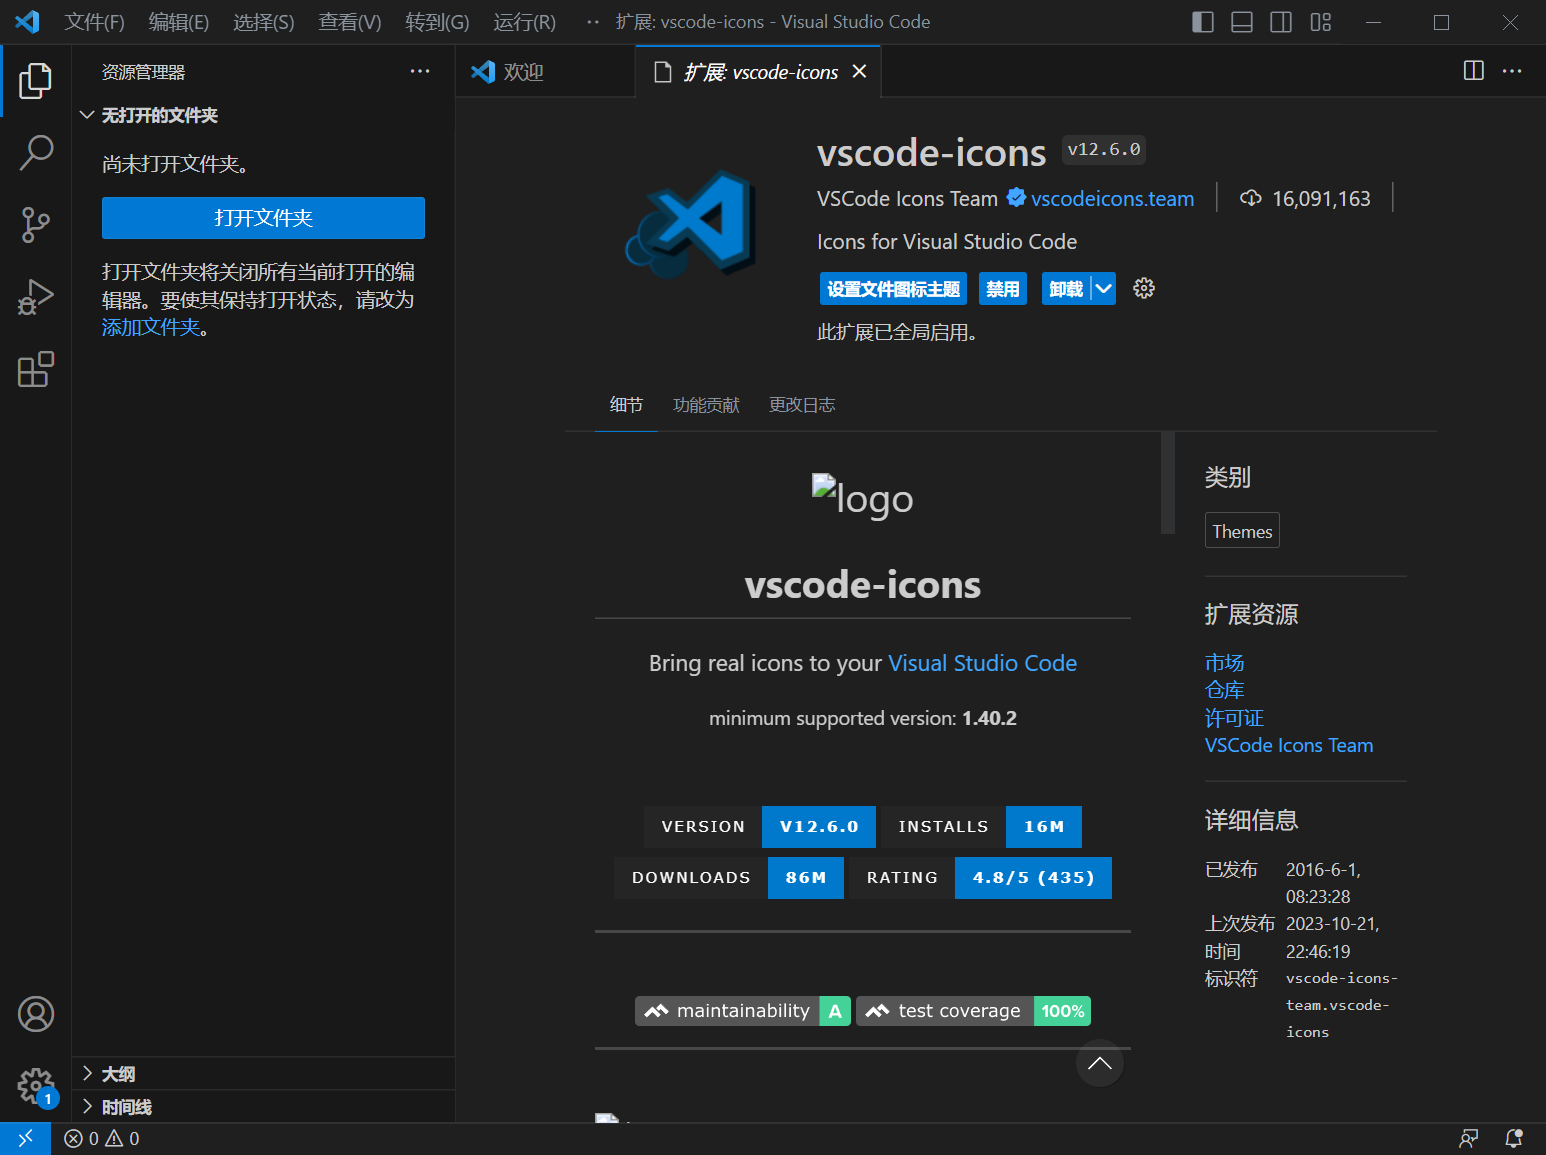Click the verified publisher badge icon

click(1016, 198)
